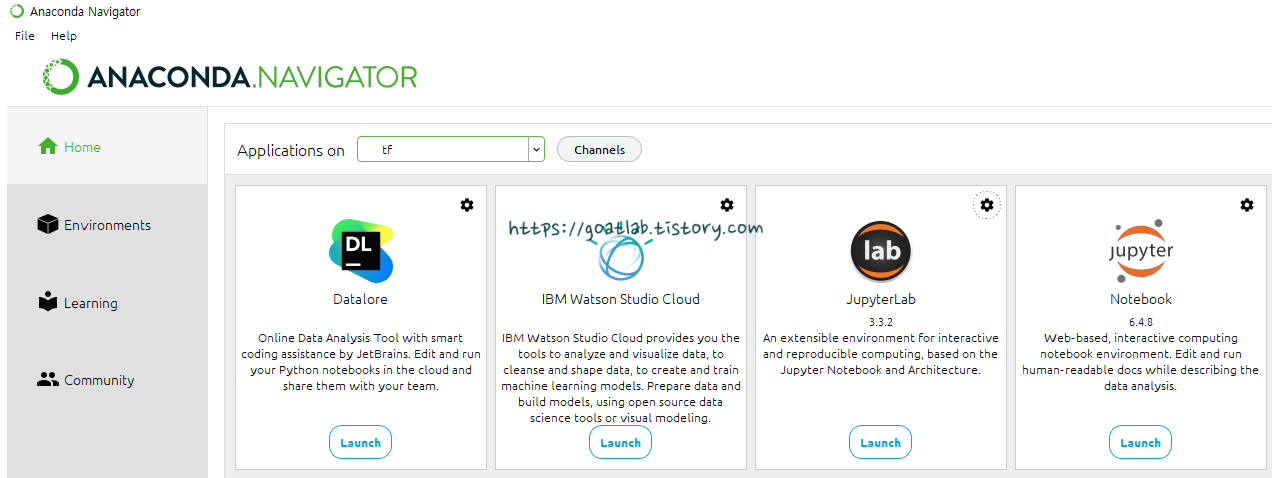This screenshot has width=1272, height=478.
Task: Click the Datalore DL application logo
Action: 361,251
